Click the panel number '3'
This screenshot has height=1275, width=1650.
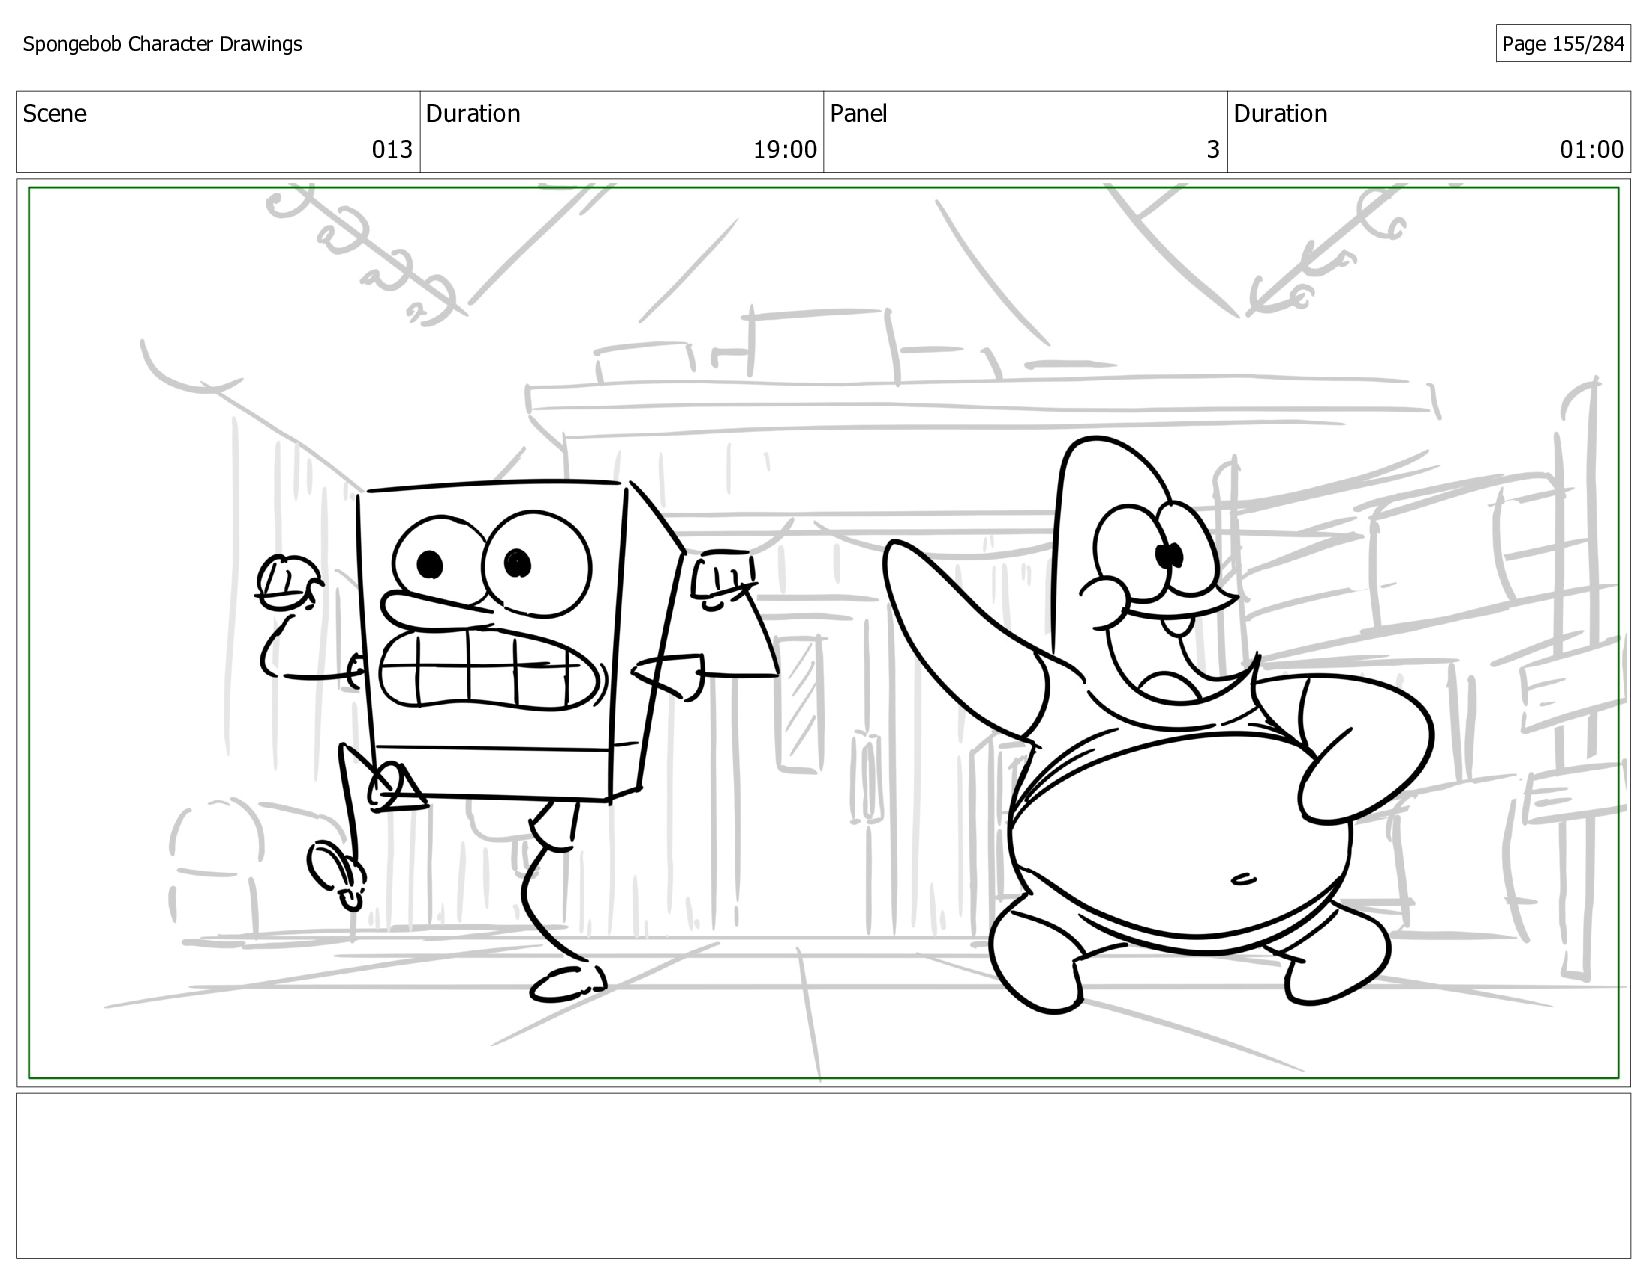click(1213, 150)
